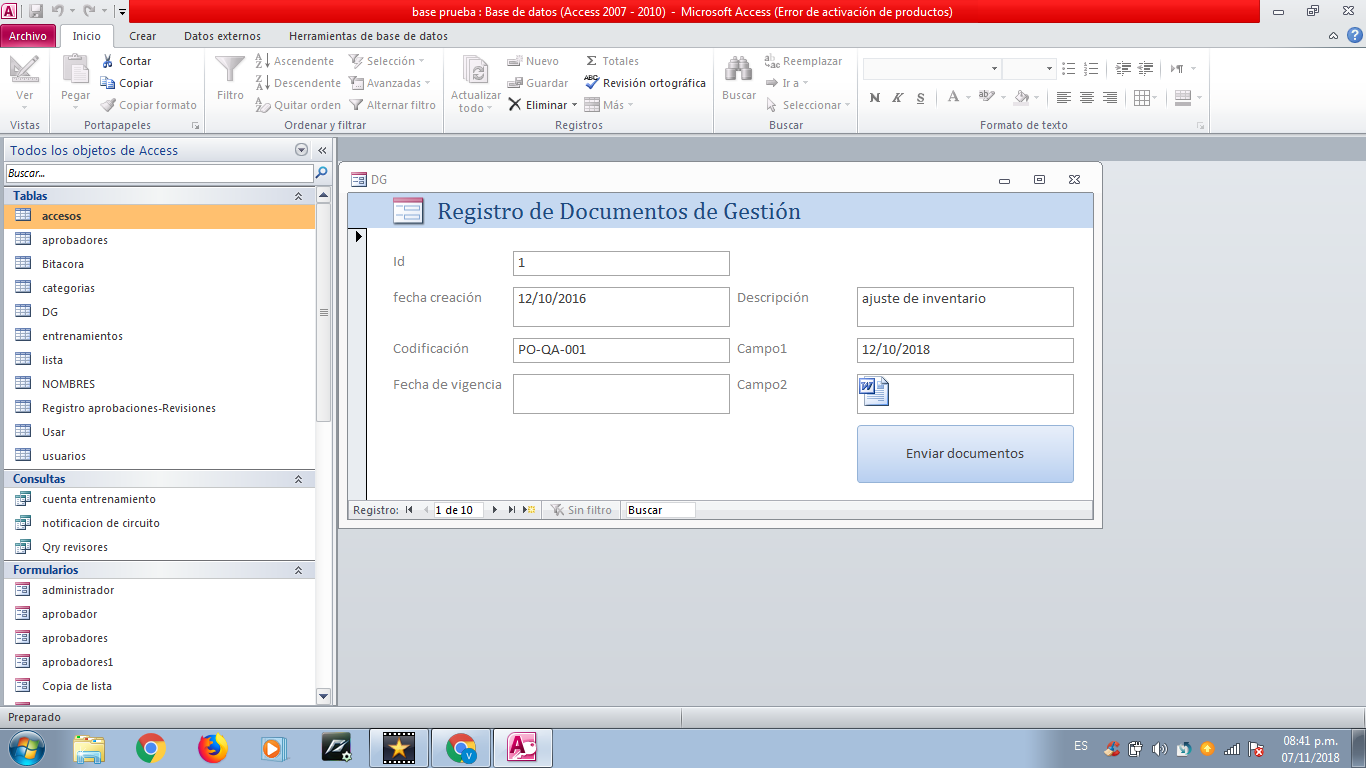Open the Word attachment in Campo2
The width and height of the screenshot is (1366, 768).
pyautogui.click(x=872, y=391)
